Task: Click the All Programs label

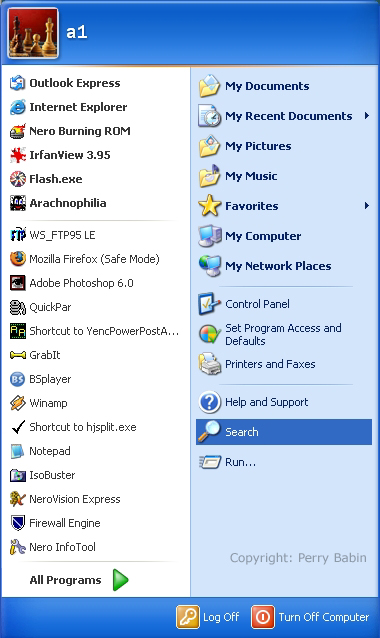Action: click(65, 580)
